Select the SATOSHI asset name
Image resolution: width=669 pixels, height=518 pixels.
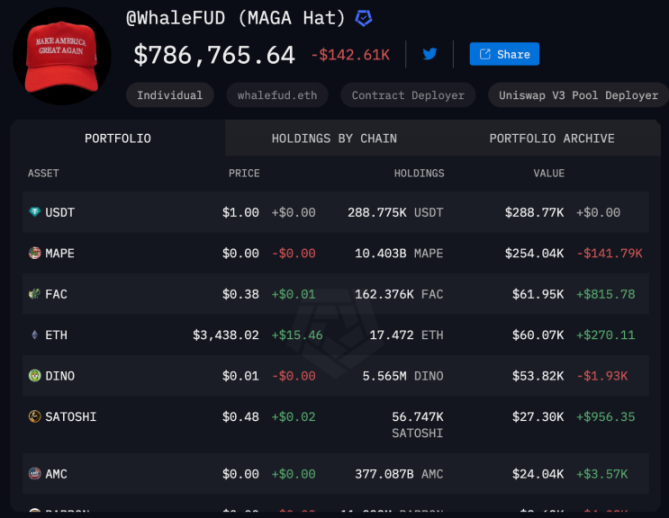coord(71,417)
